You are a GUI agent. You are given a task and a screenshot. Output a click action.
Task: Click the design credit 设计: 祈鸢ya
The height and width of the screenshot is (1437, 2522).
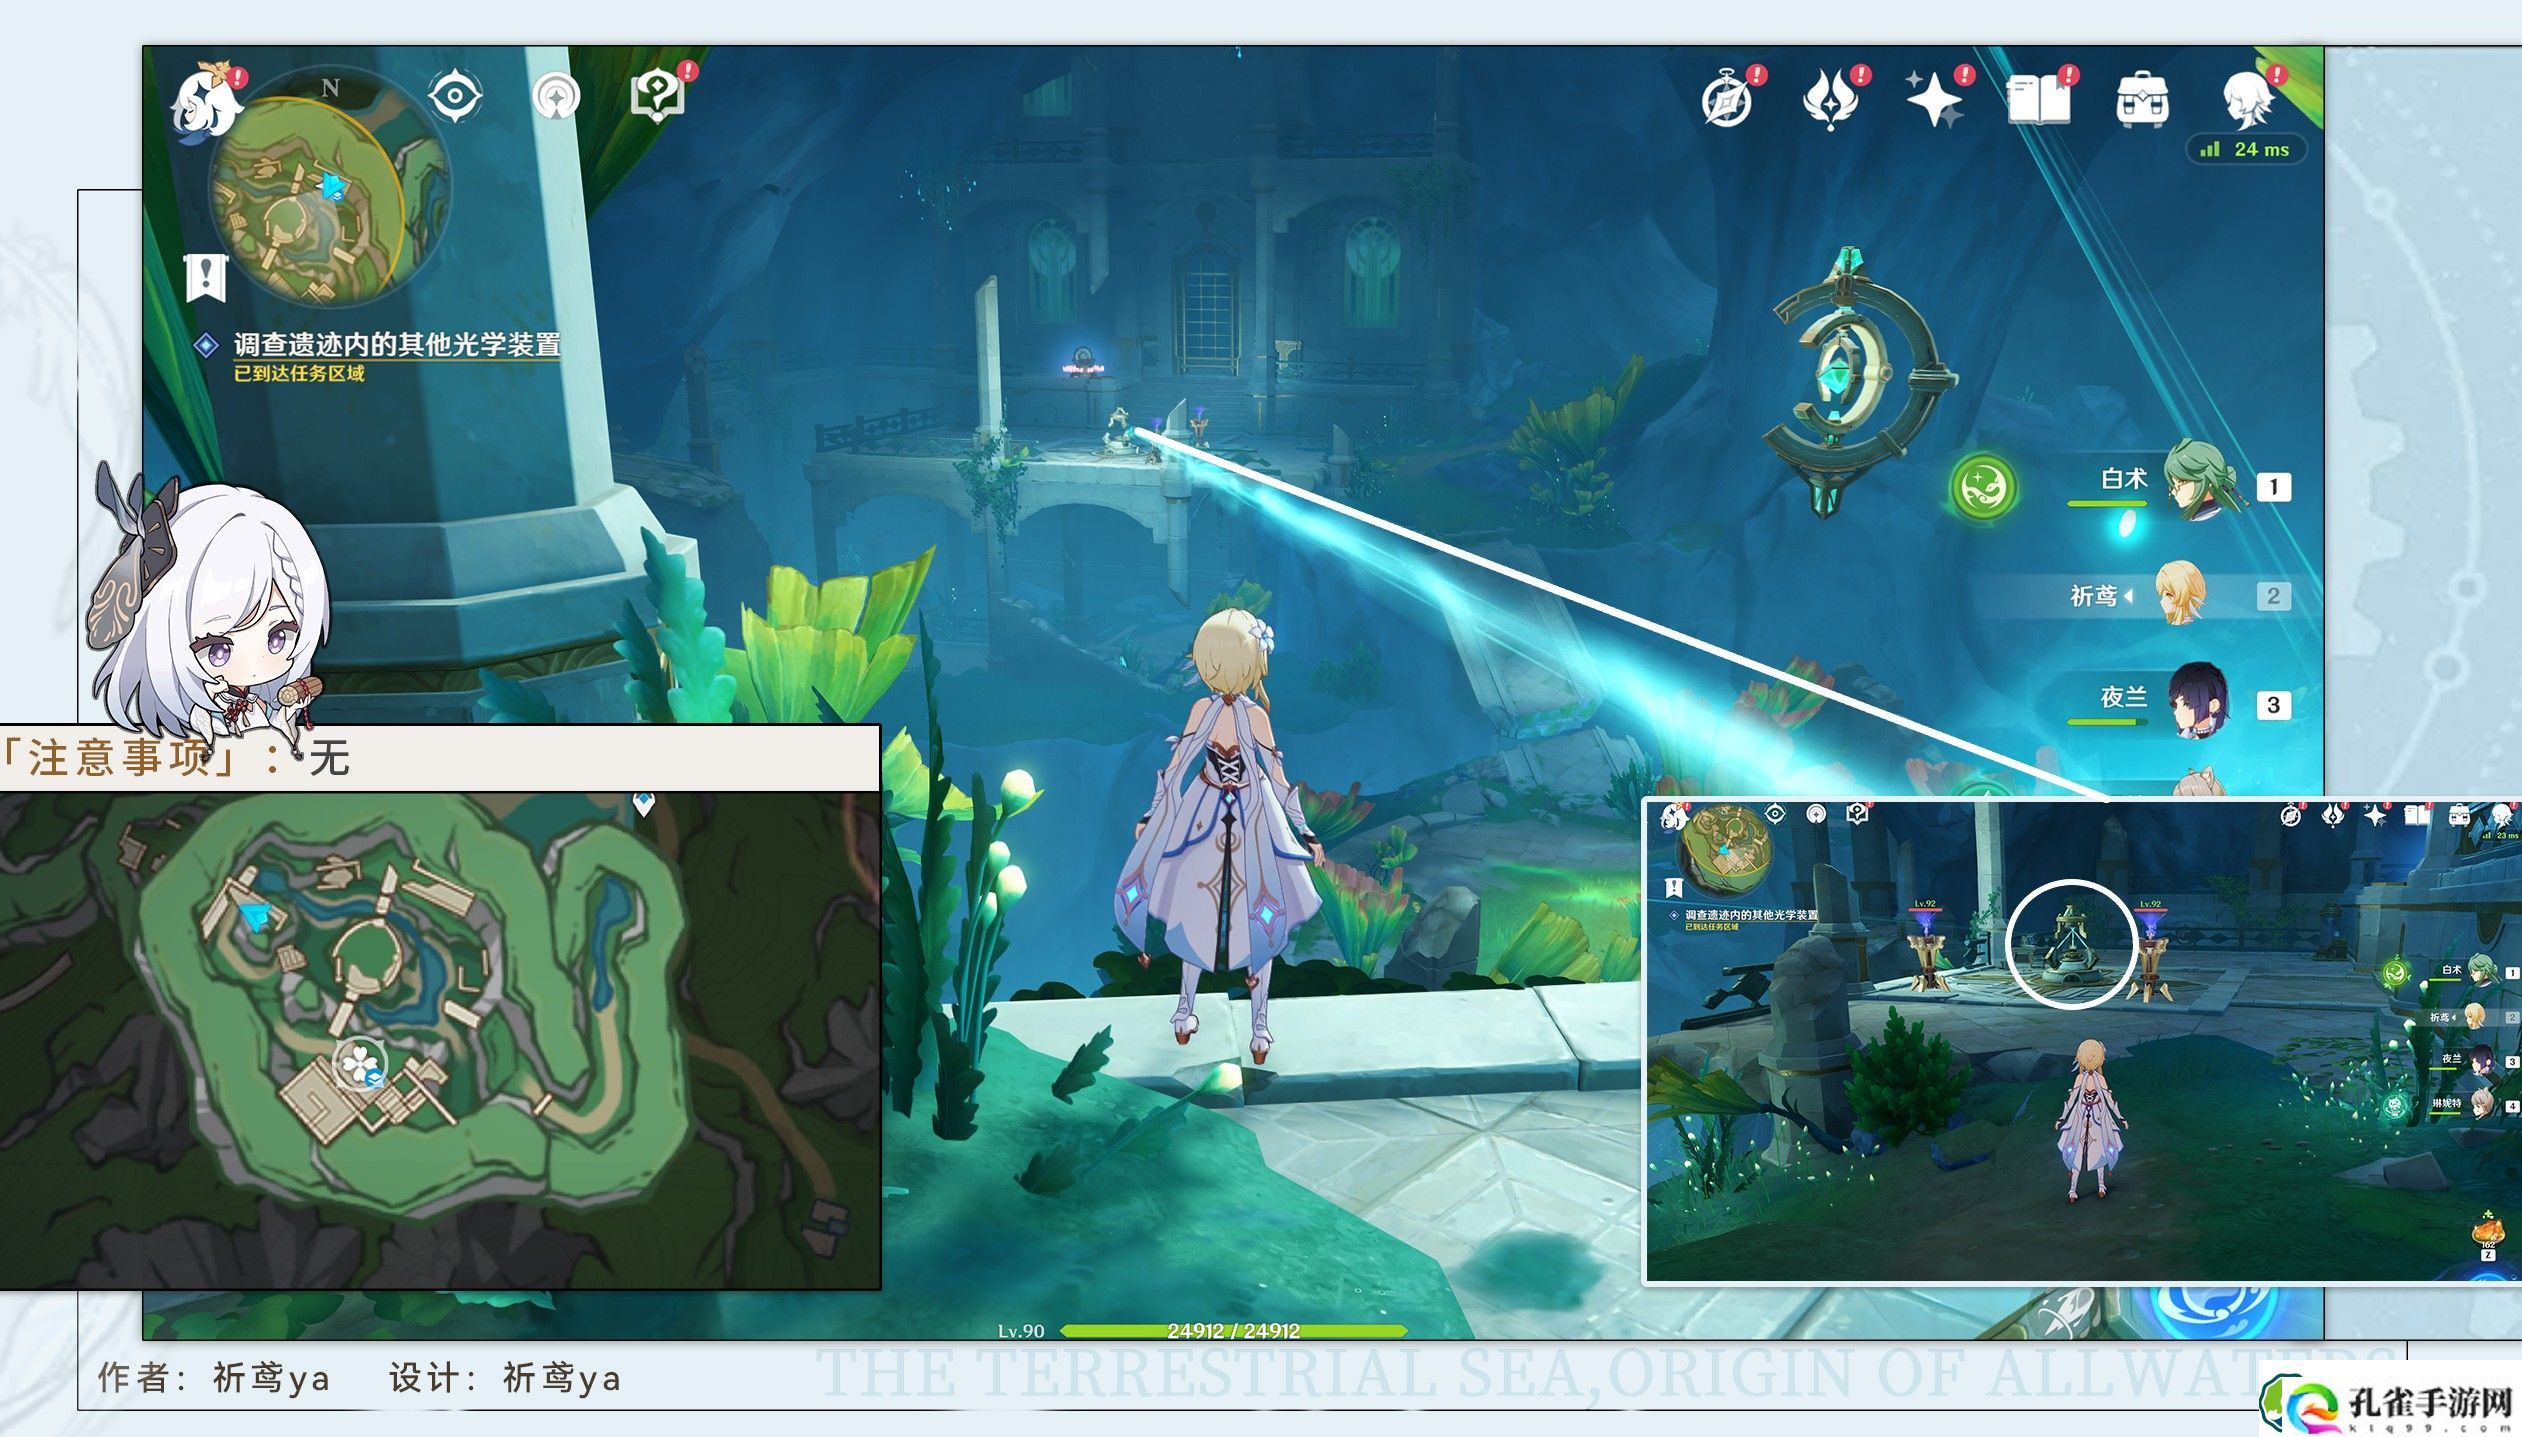[505, 1378]
